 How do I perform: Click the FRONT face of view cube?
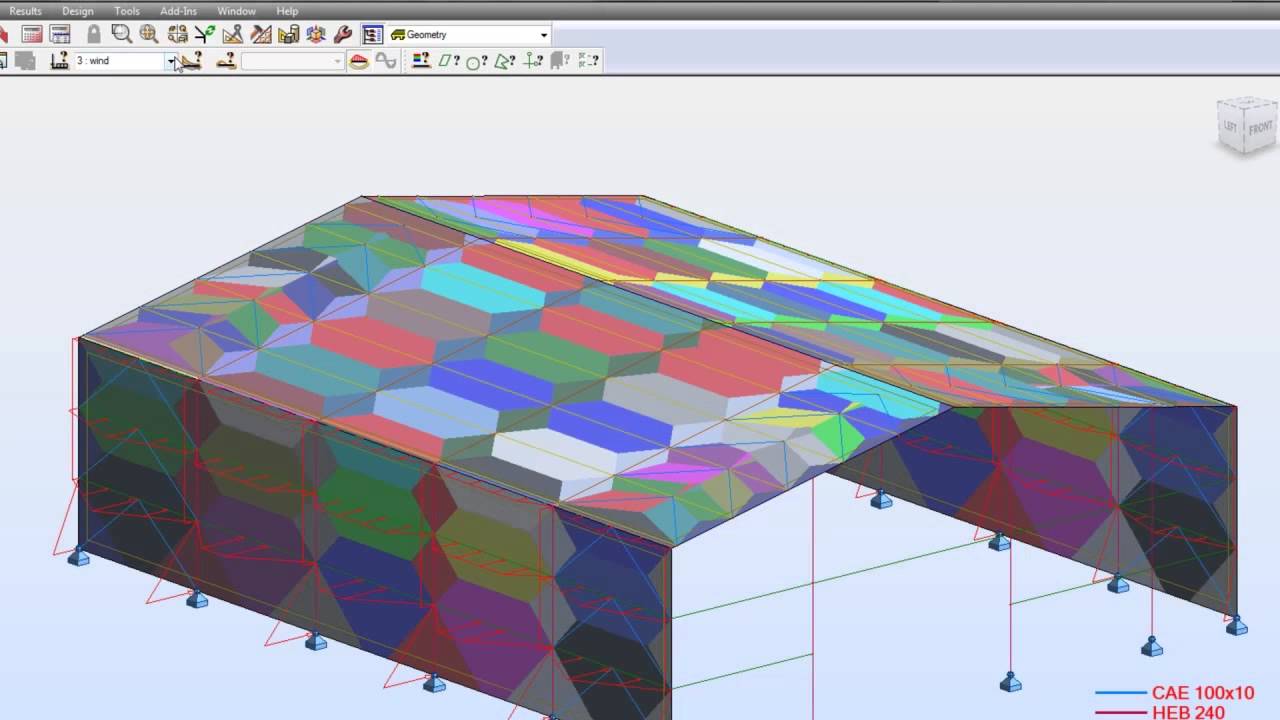click(x=1260, y=128)
